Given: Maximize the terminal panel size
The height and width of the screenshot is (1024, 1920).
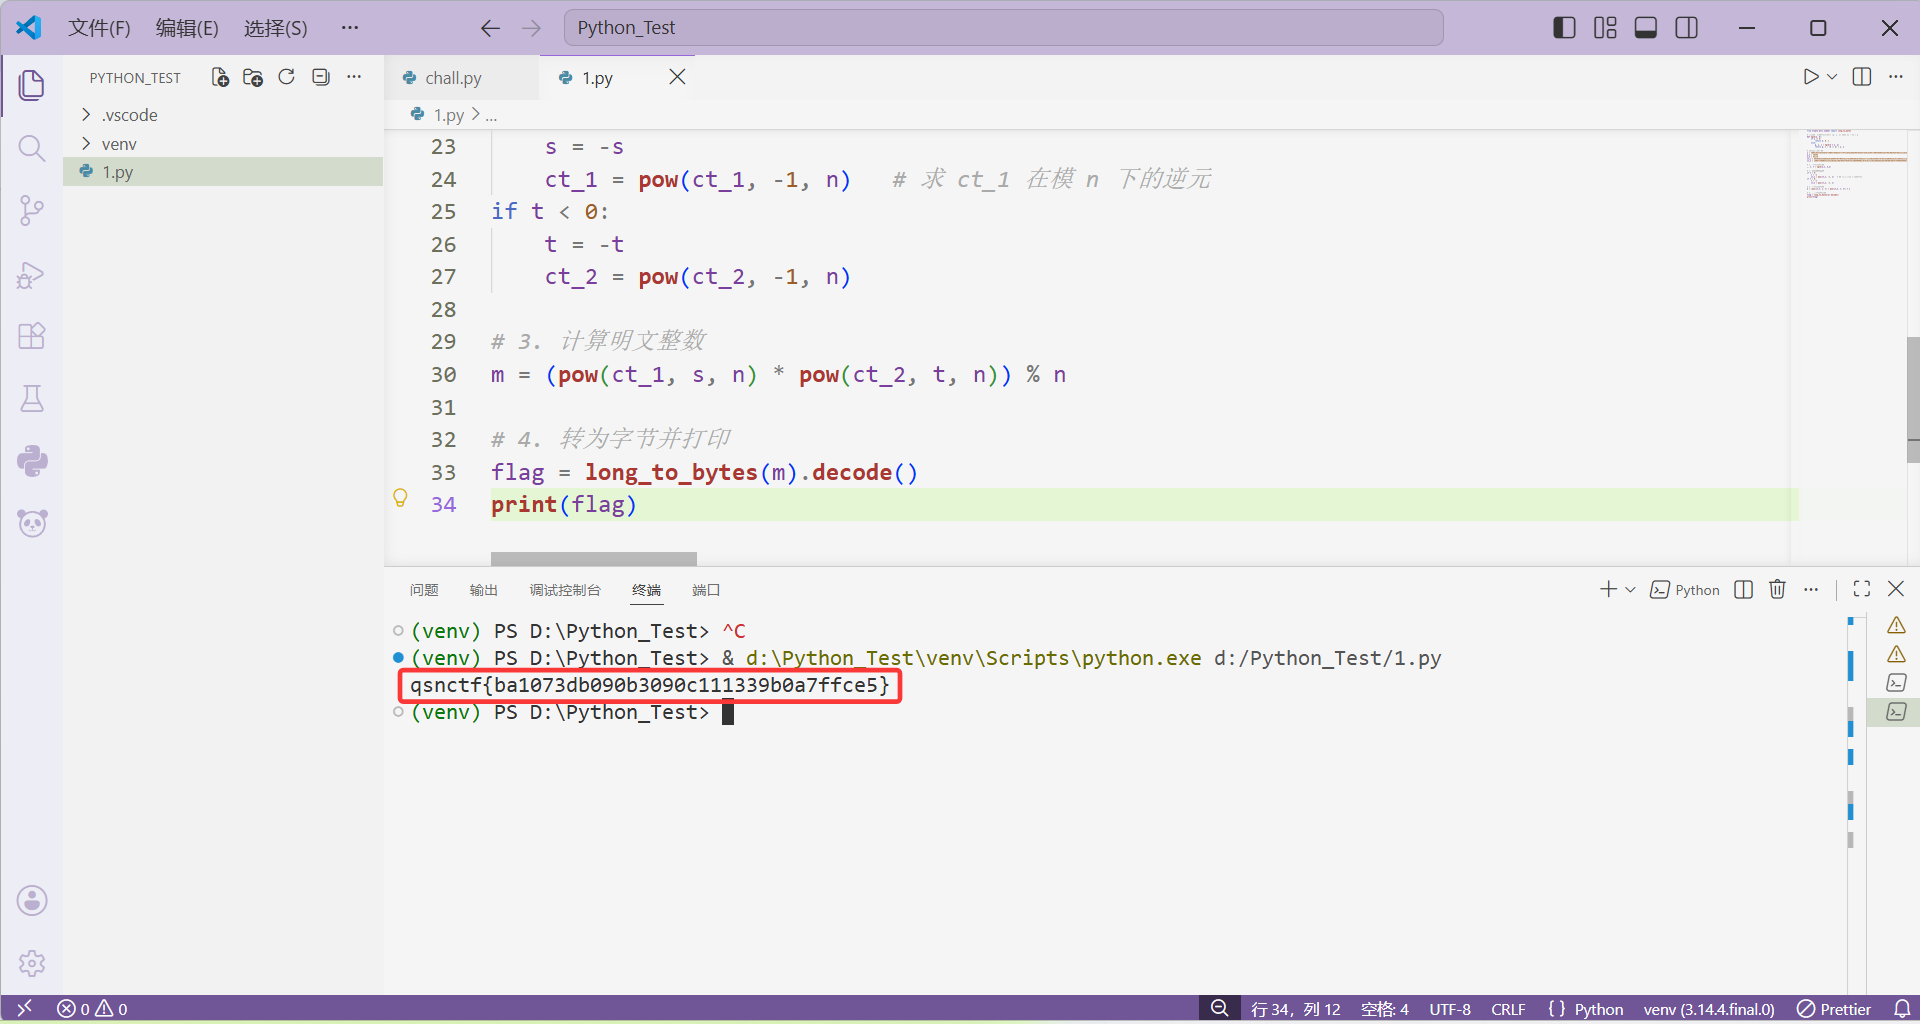Looking at the screenshot, I should [1861, 589].
